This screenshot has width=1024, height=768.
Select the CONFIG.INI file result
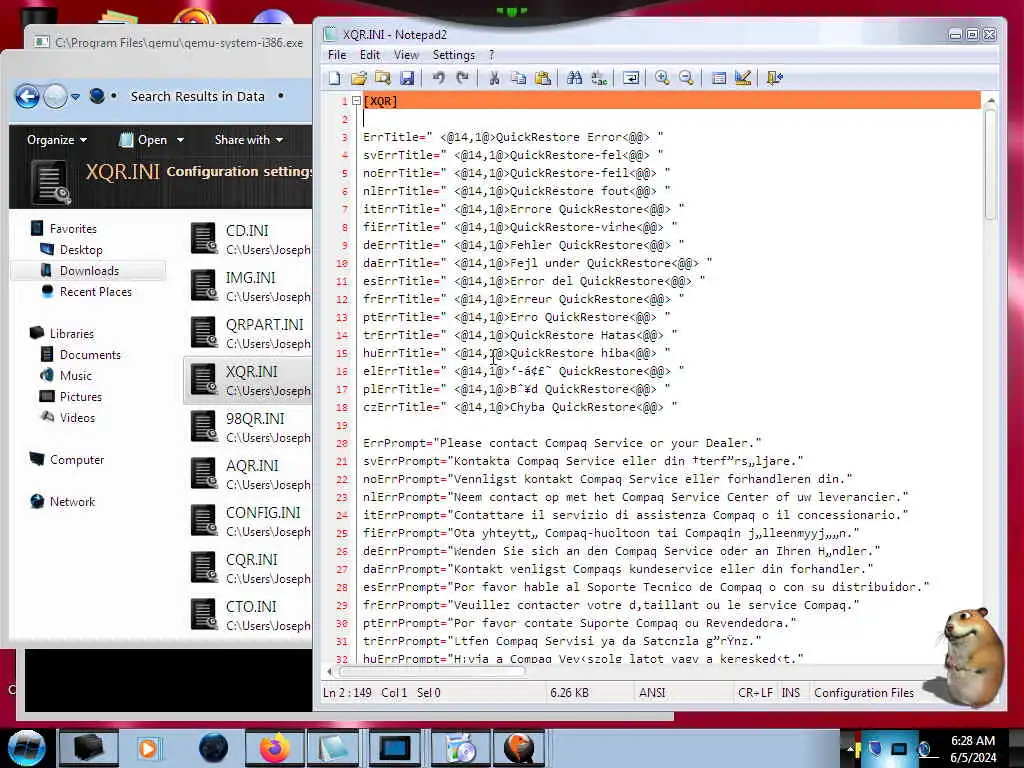(249, 521)
